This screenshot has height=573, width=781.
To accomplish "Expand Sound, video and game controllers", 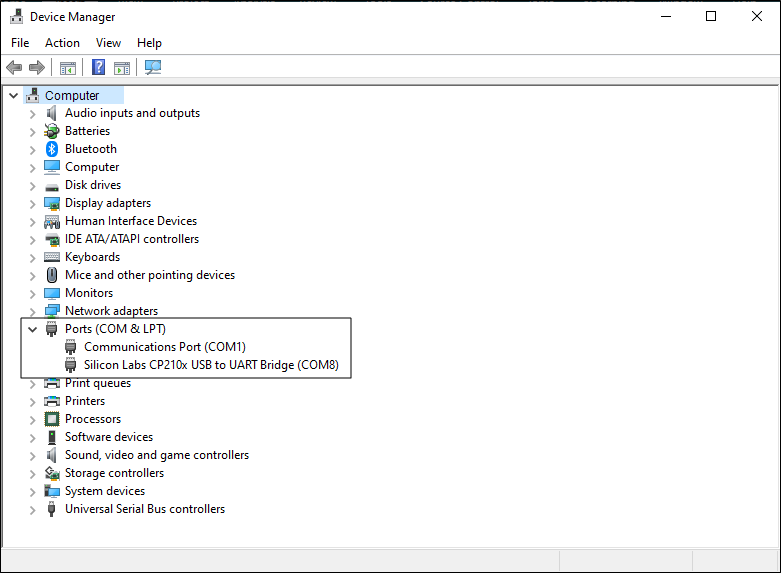I will (33, 456).
